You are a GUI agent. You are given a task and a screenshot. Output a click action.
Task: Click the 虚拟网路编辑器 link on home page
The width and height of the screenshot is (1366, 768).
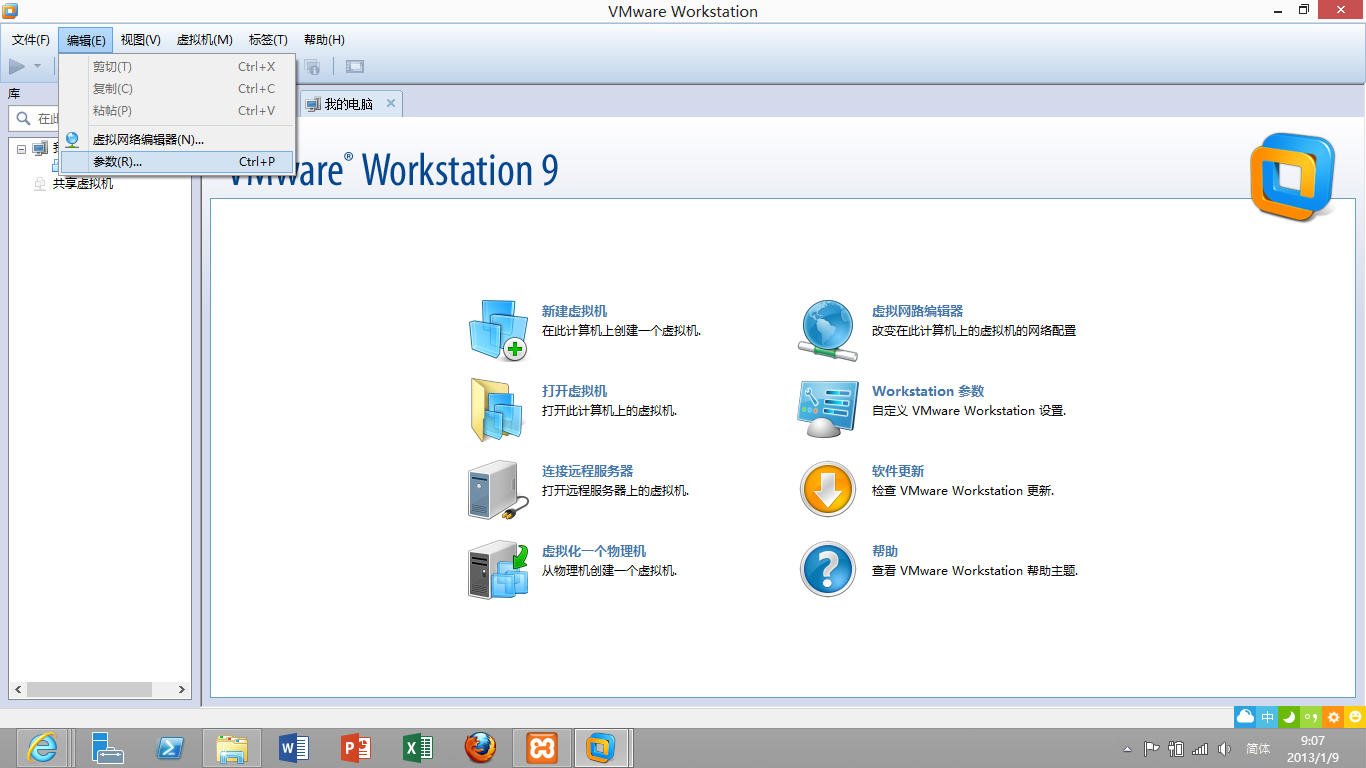click(x=918, y=311)
